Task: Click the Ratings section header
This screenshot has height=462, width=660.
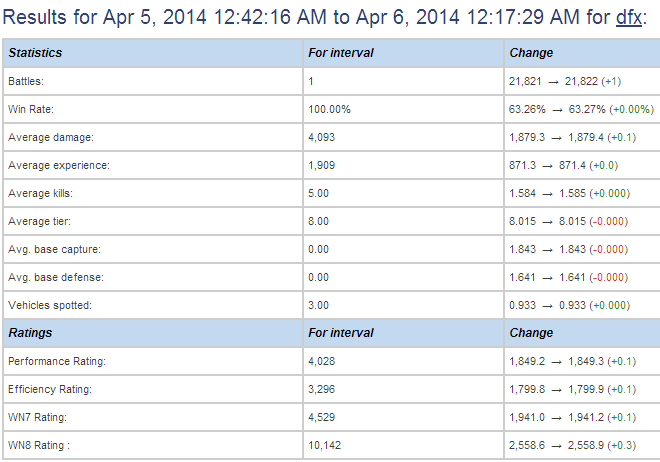Action: [x=30, y=333]
